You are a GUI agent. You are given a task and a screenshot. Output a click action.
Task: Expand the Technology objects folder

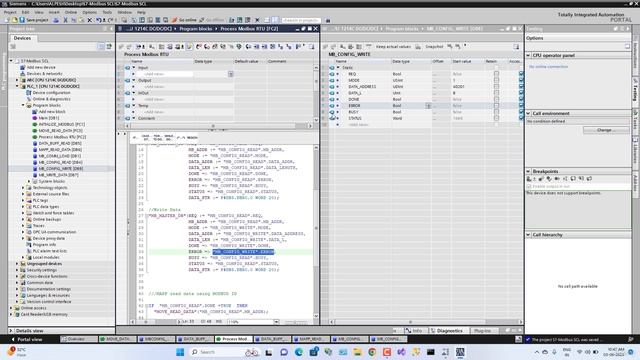pos(23,187)
